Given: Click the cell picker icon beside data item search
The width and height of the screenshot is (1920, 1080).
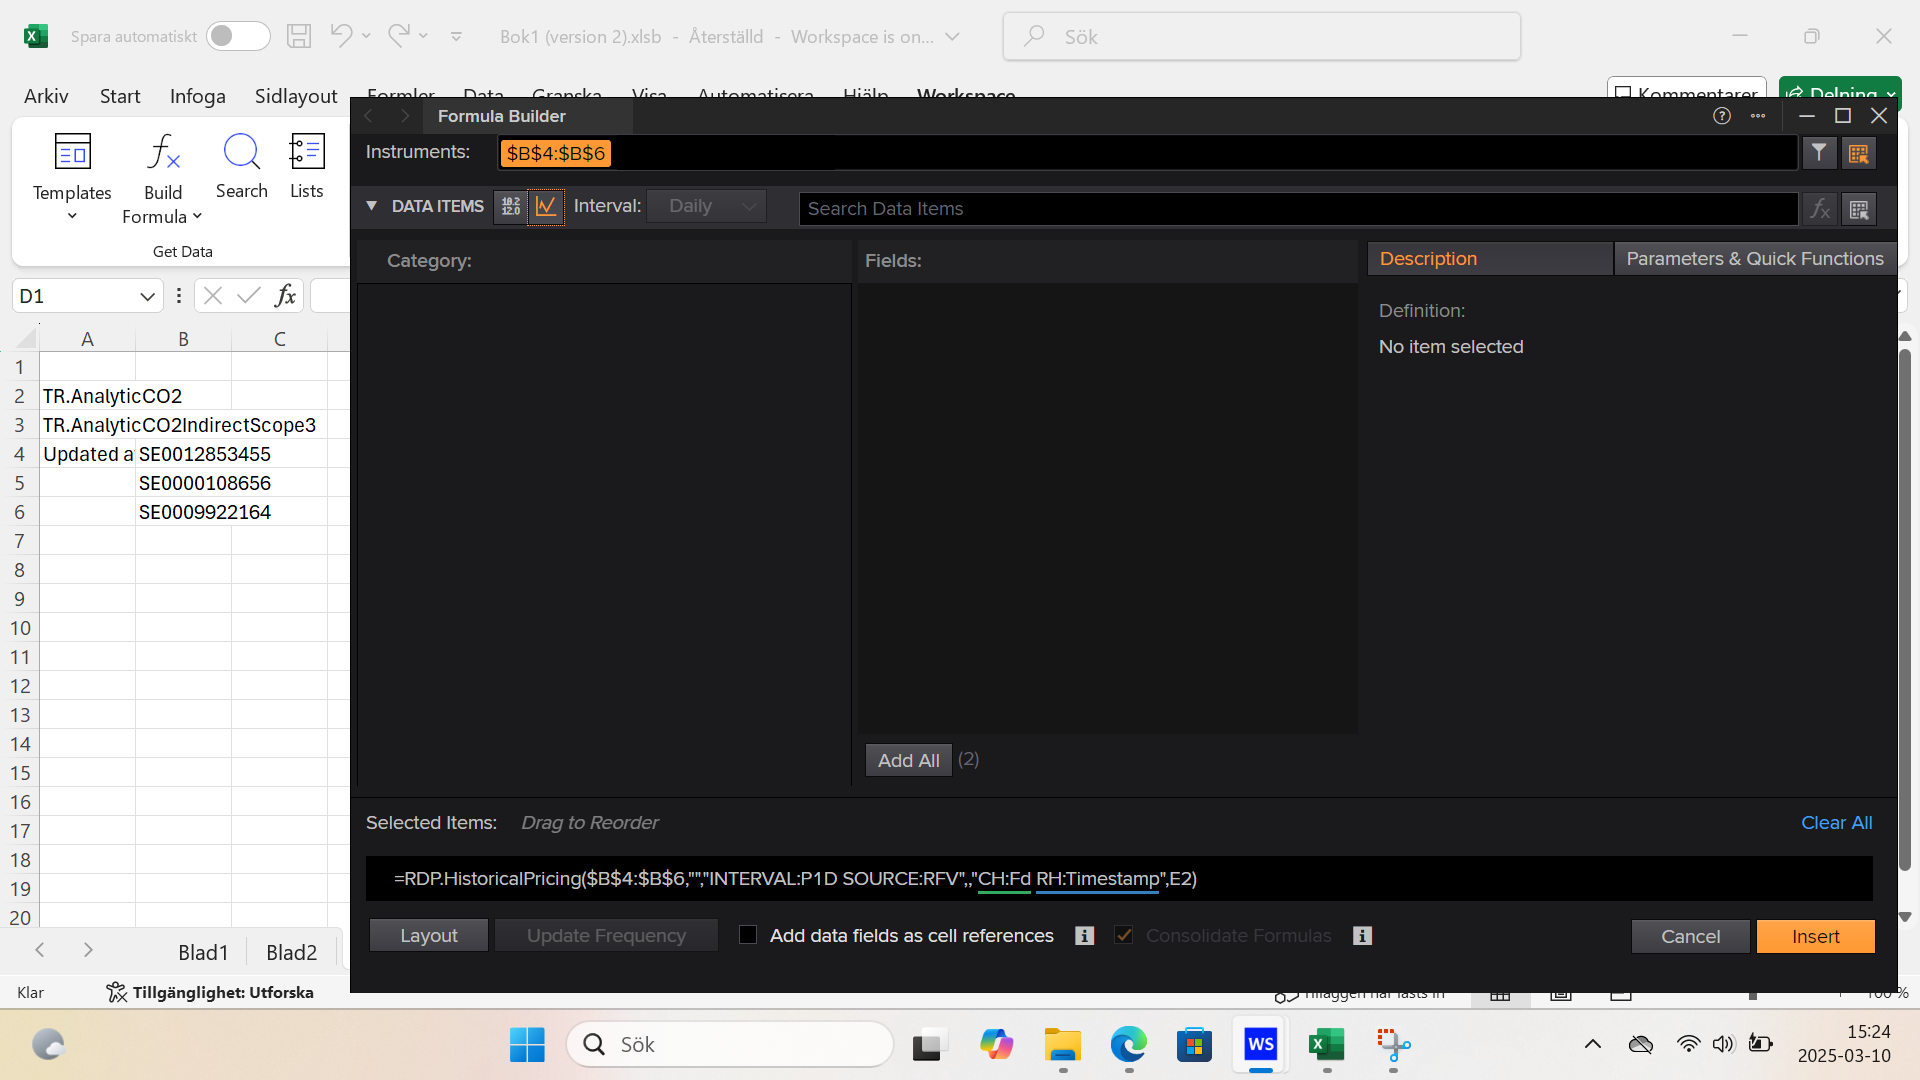Looking at the screenshot, I should coord(1859,209).
